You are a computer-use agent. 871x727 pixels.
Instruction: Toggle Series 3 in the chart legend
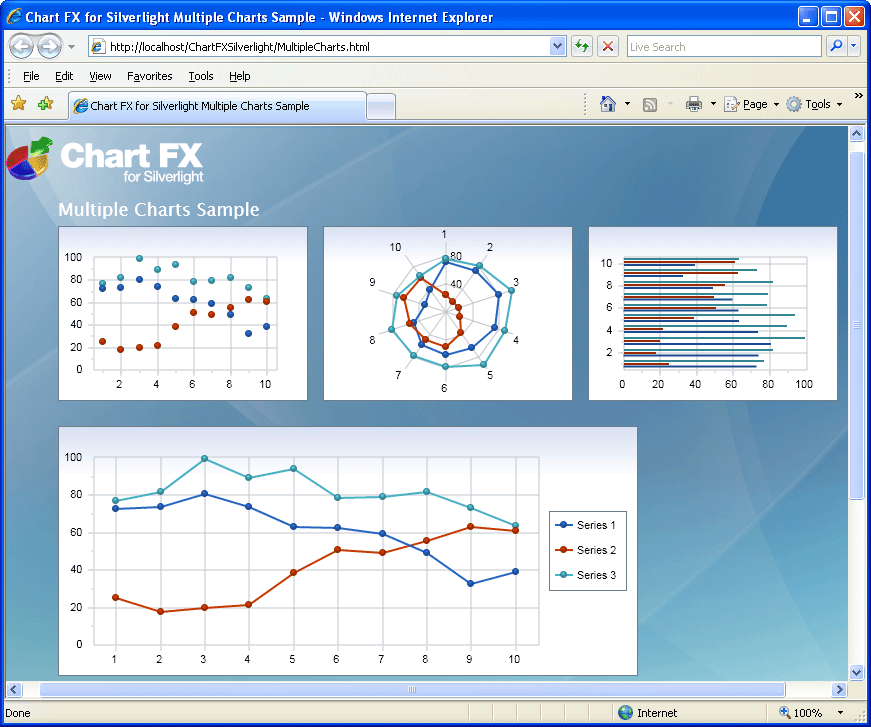click(588, 574)
